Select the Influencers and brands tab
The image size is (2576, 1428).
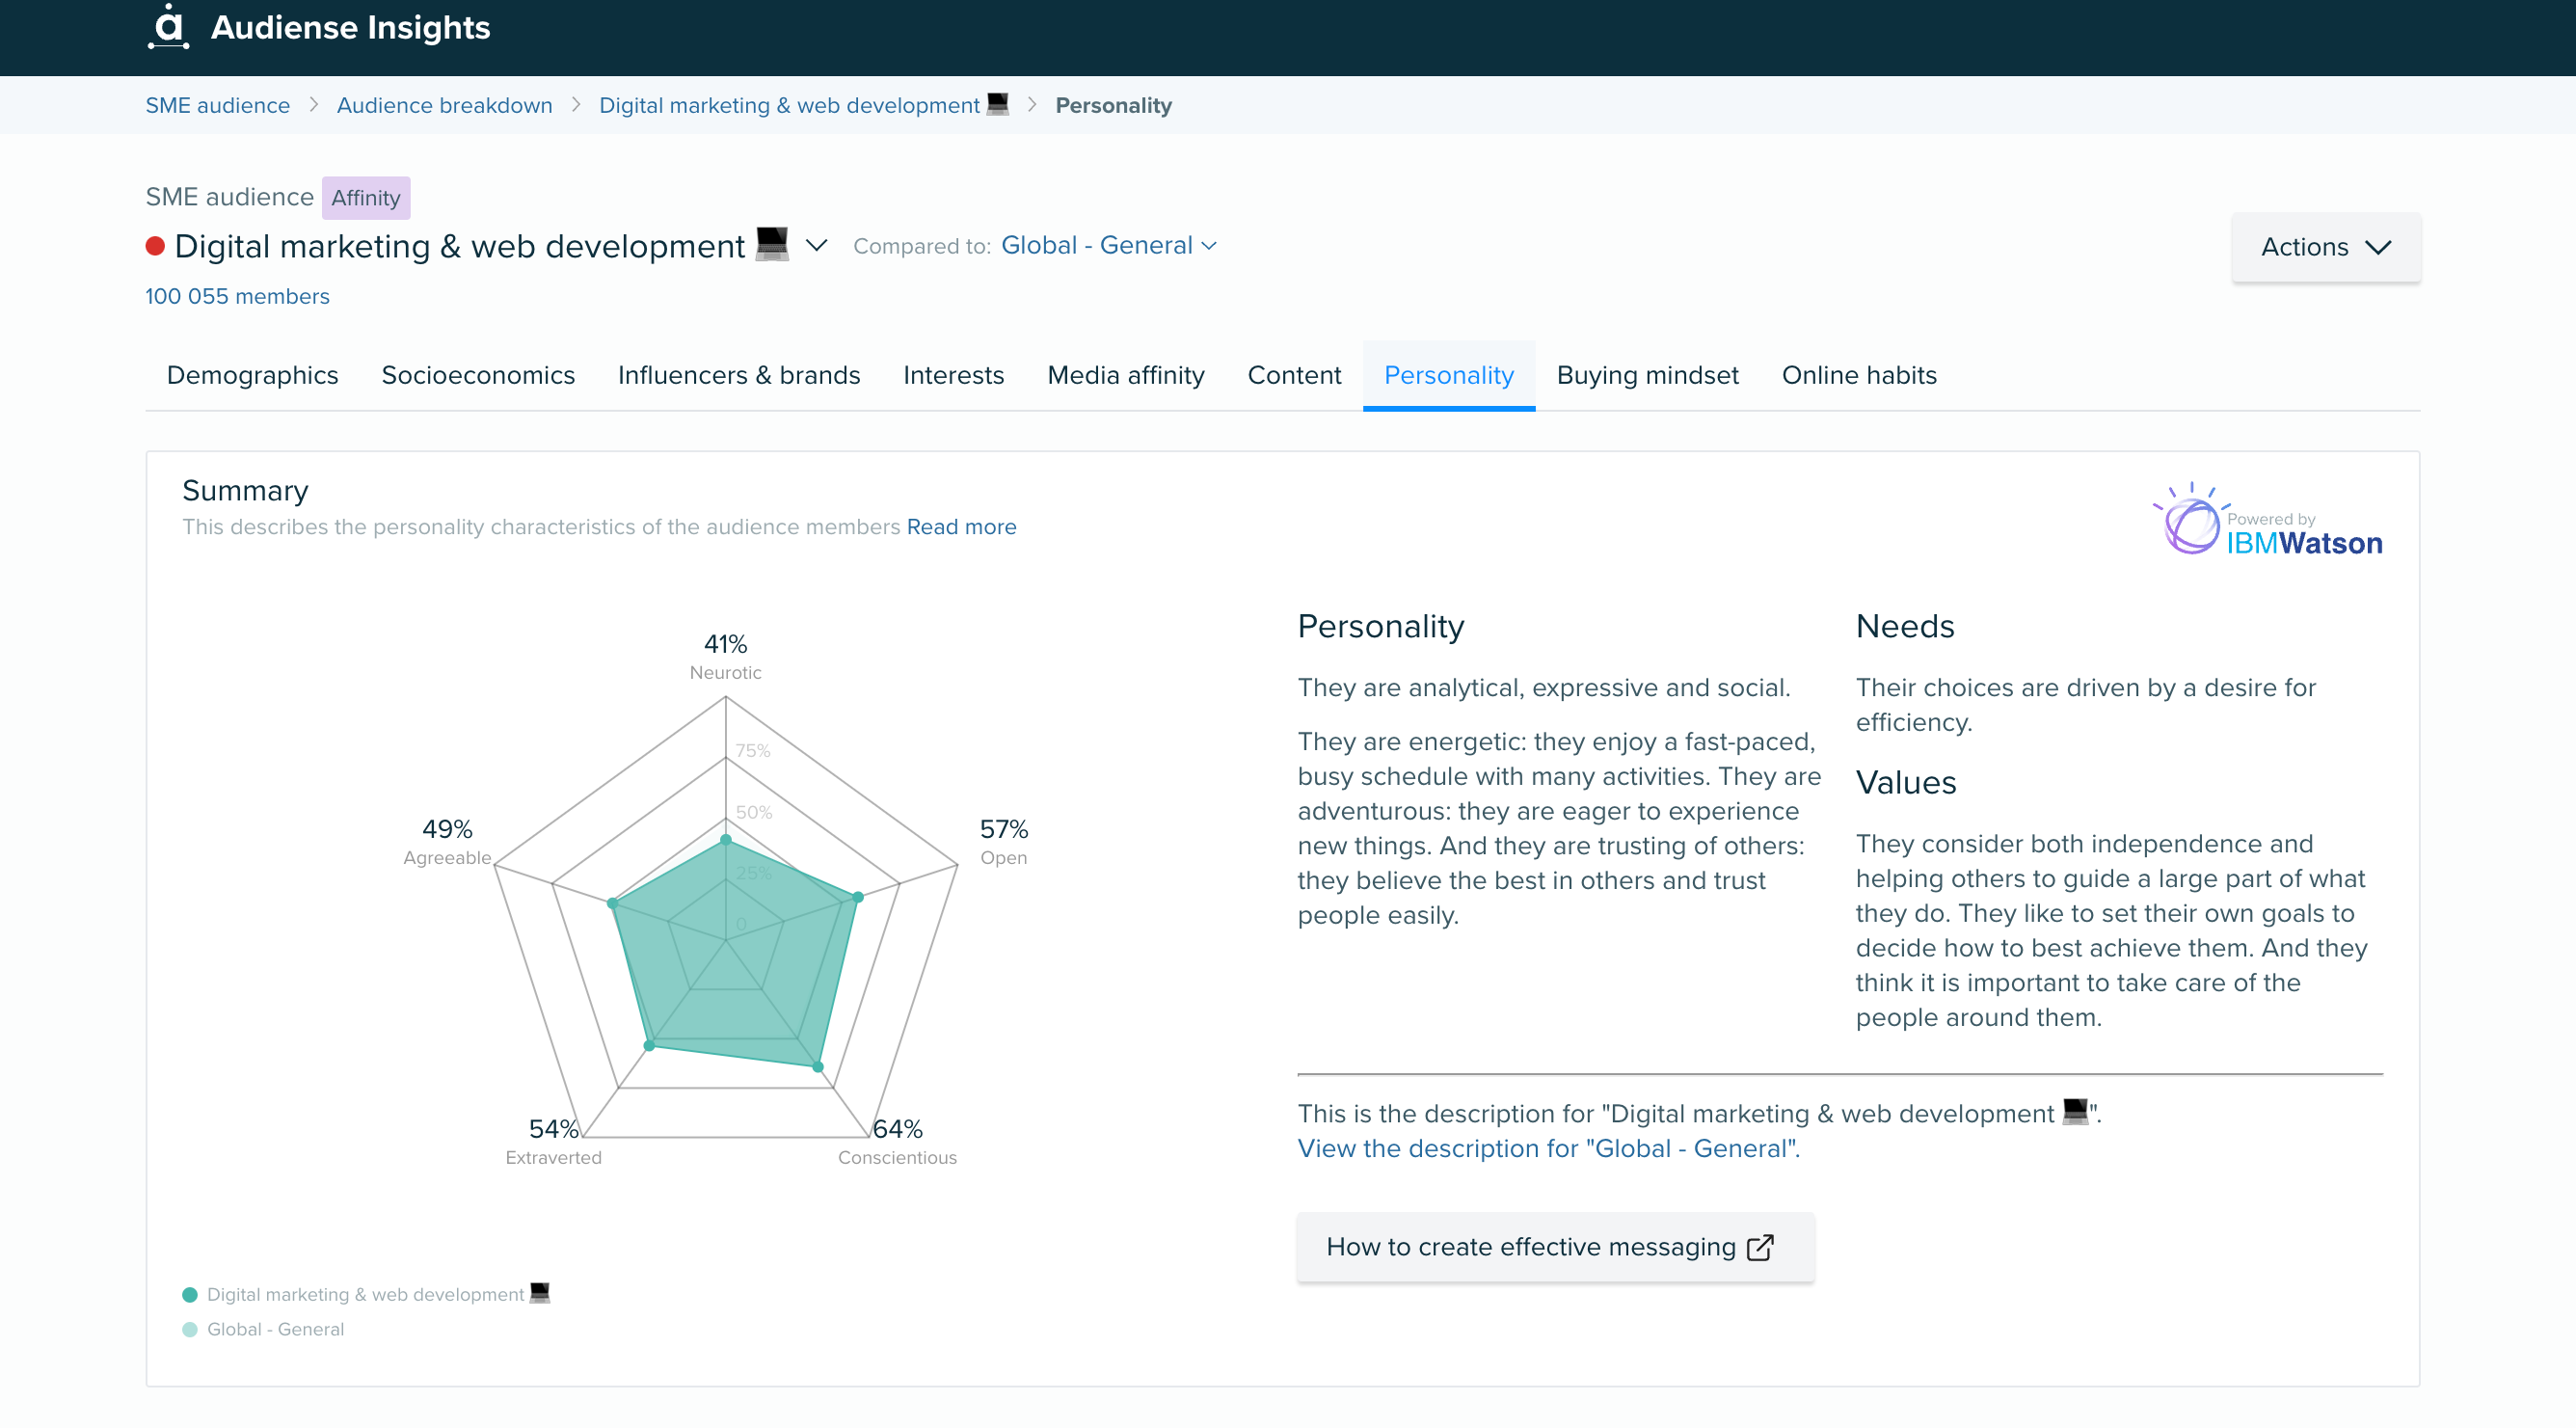click(738, 374)
